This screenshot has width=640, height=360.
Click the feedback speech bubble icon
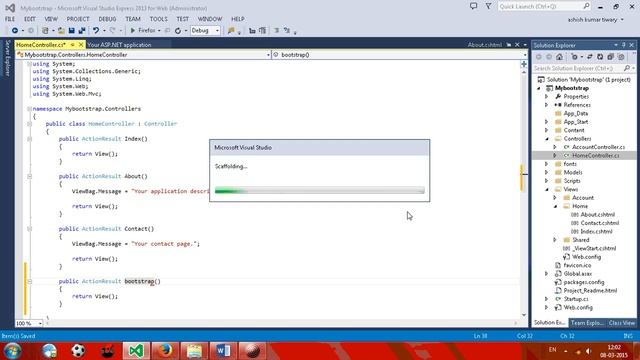pyautogui.click(x=473, y=6)
